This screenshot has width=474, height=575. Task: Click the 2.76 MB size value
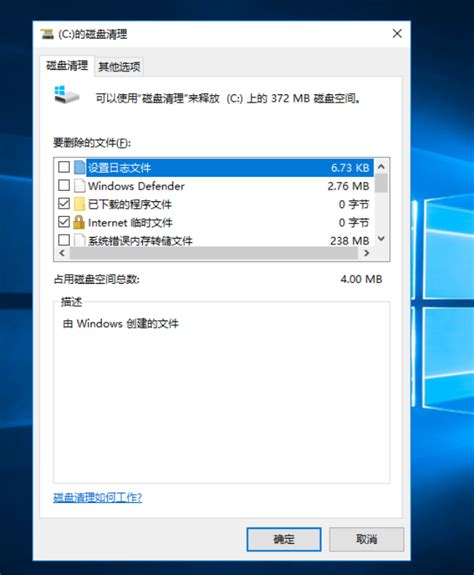tap(348, 186)
